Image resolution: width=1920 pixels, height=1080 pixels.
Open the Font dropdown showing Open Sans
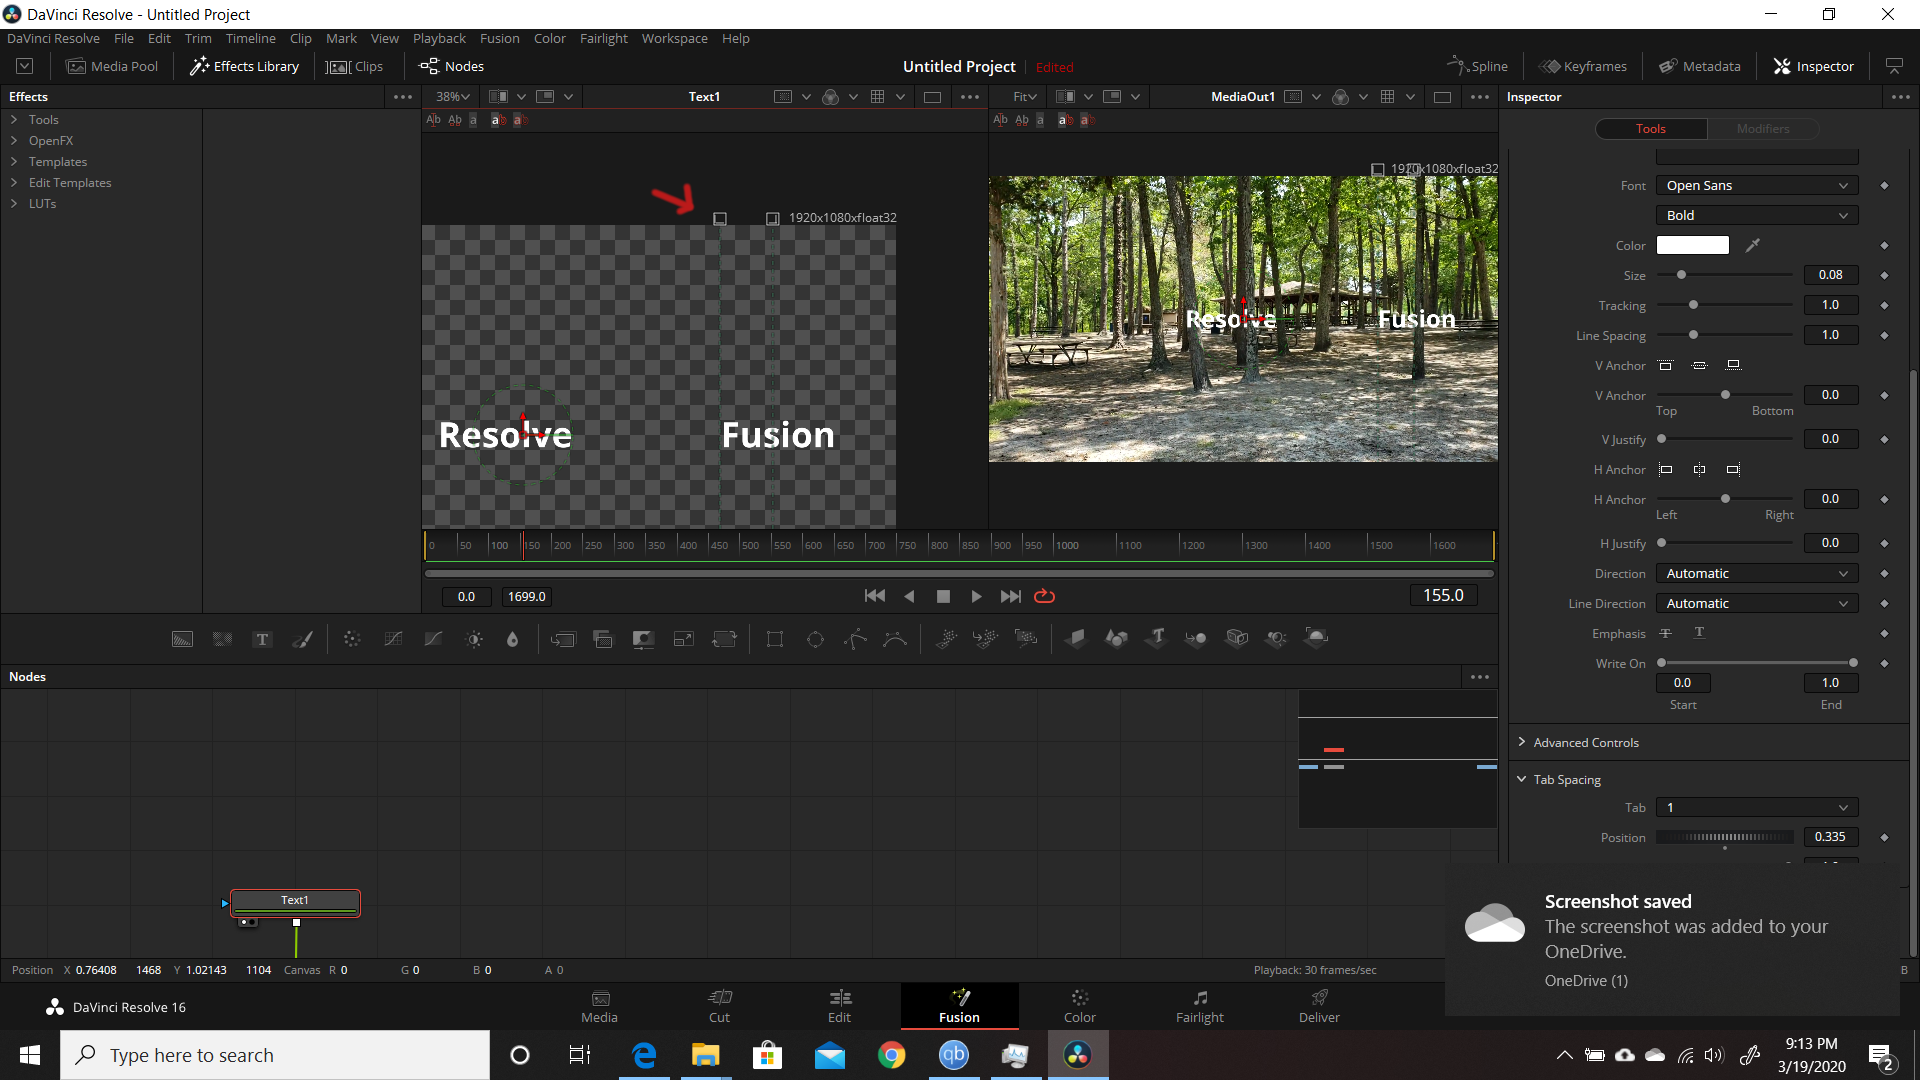(x=1757, y=186)
